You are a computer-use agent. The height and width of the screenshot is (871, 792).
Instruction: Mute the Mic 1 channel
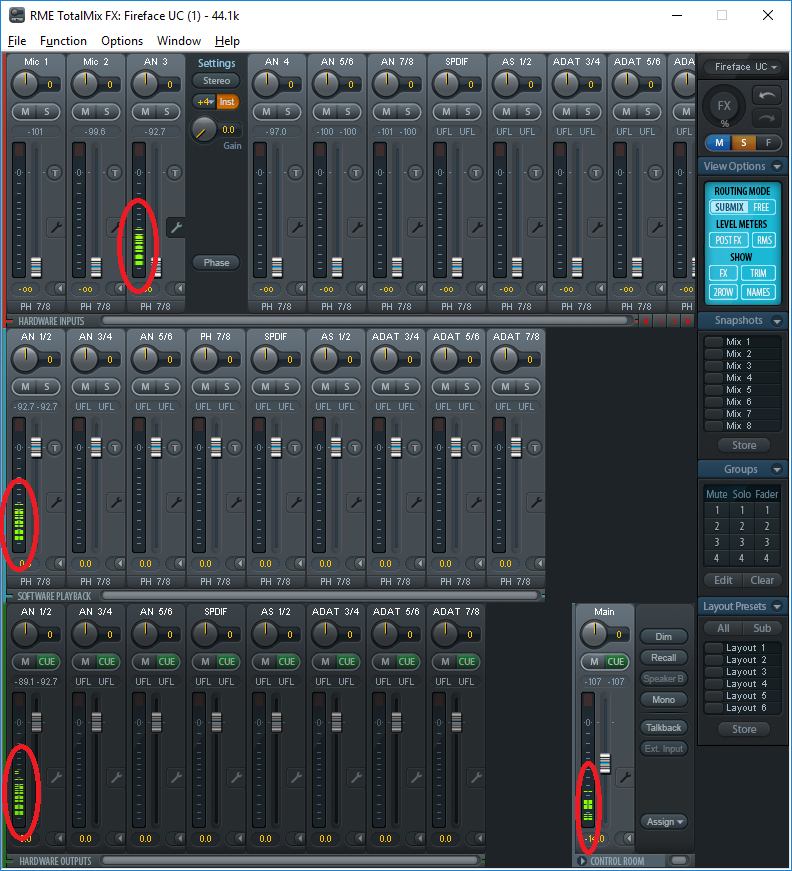(26, 112)
